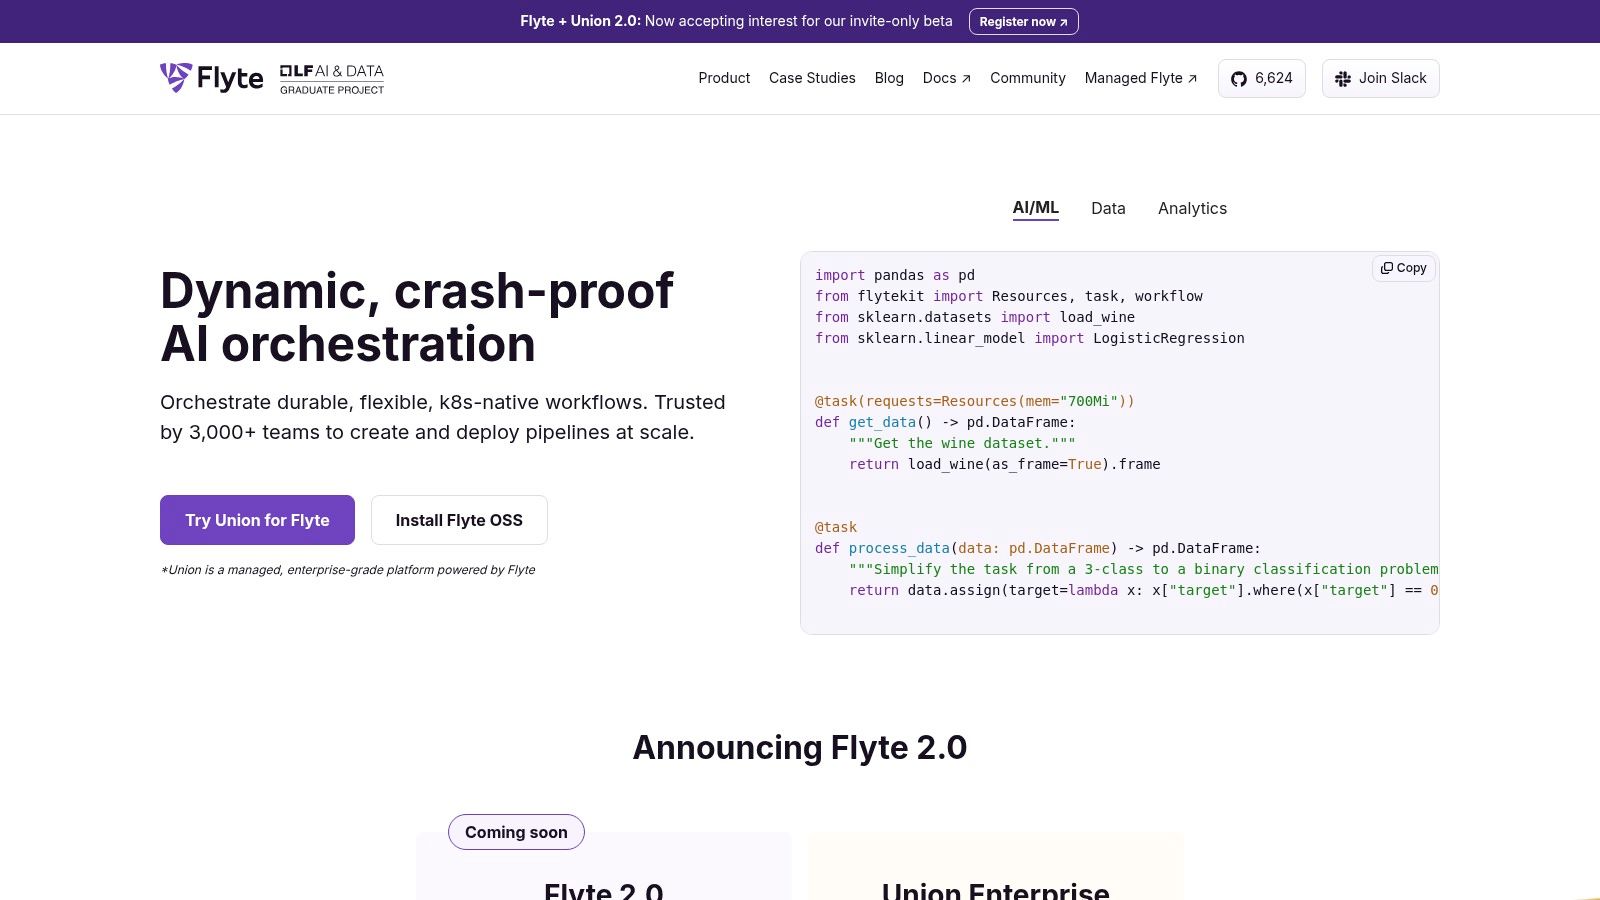Click the Join Slack button
The image size is (1600, 900).
[1380, 78]
